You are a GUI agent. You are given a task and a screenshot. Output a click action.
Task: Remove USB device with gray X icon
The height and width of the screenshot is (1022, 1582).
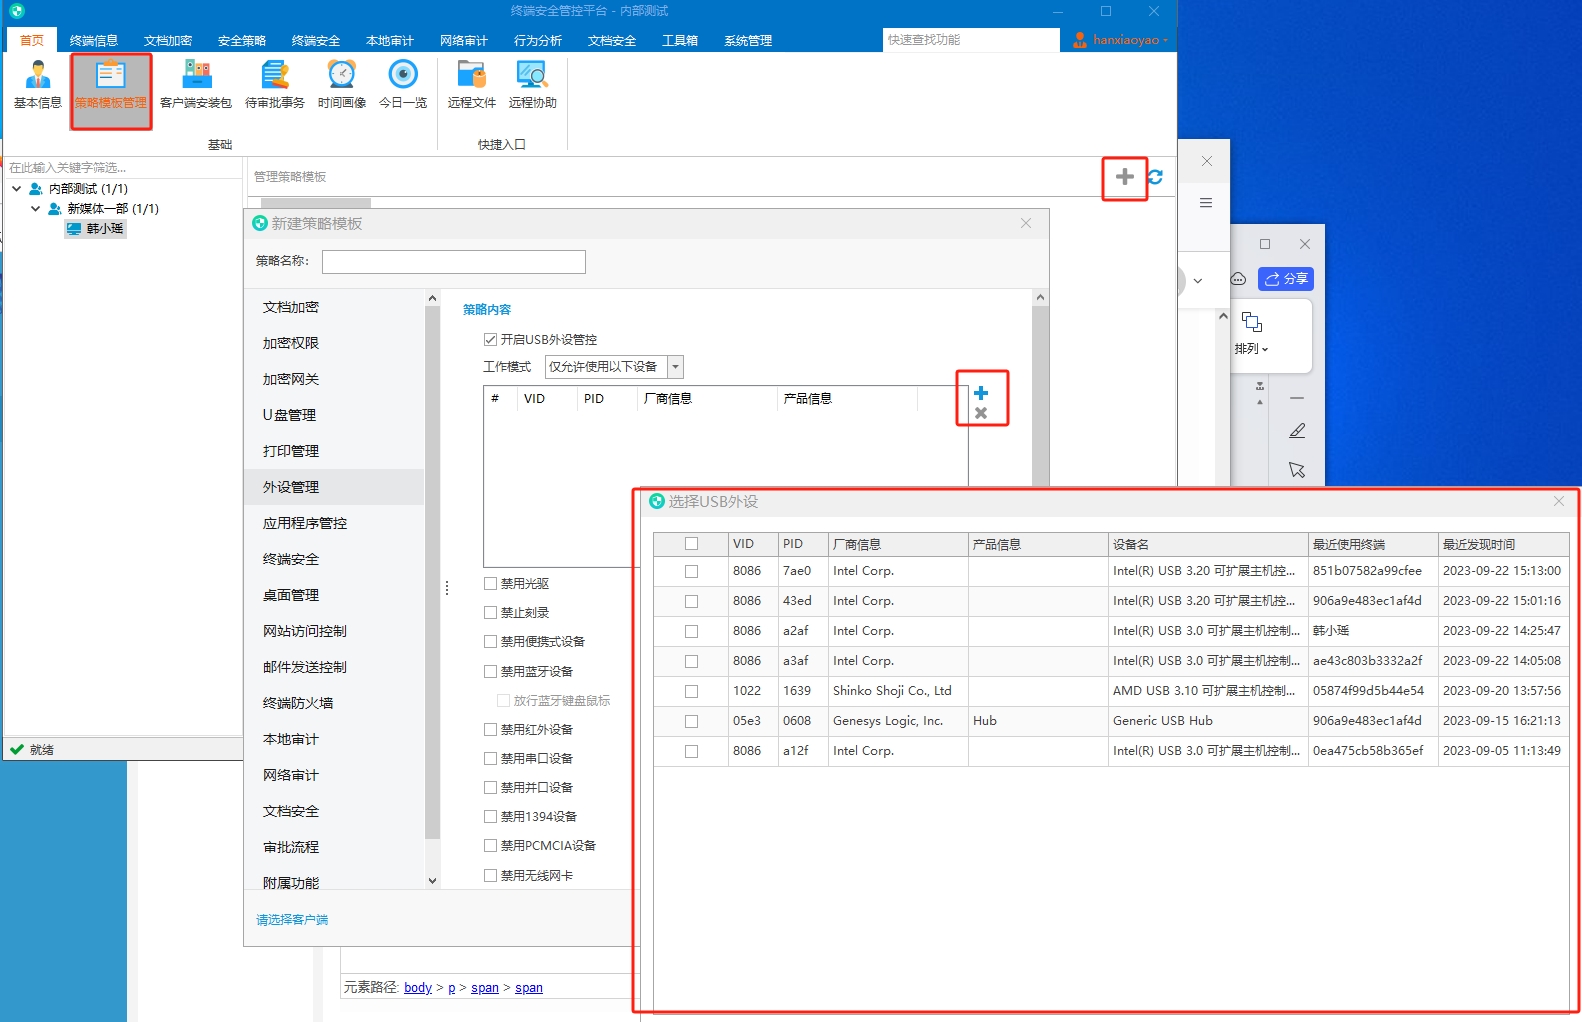pyautogui.click(x=981, y=413)
